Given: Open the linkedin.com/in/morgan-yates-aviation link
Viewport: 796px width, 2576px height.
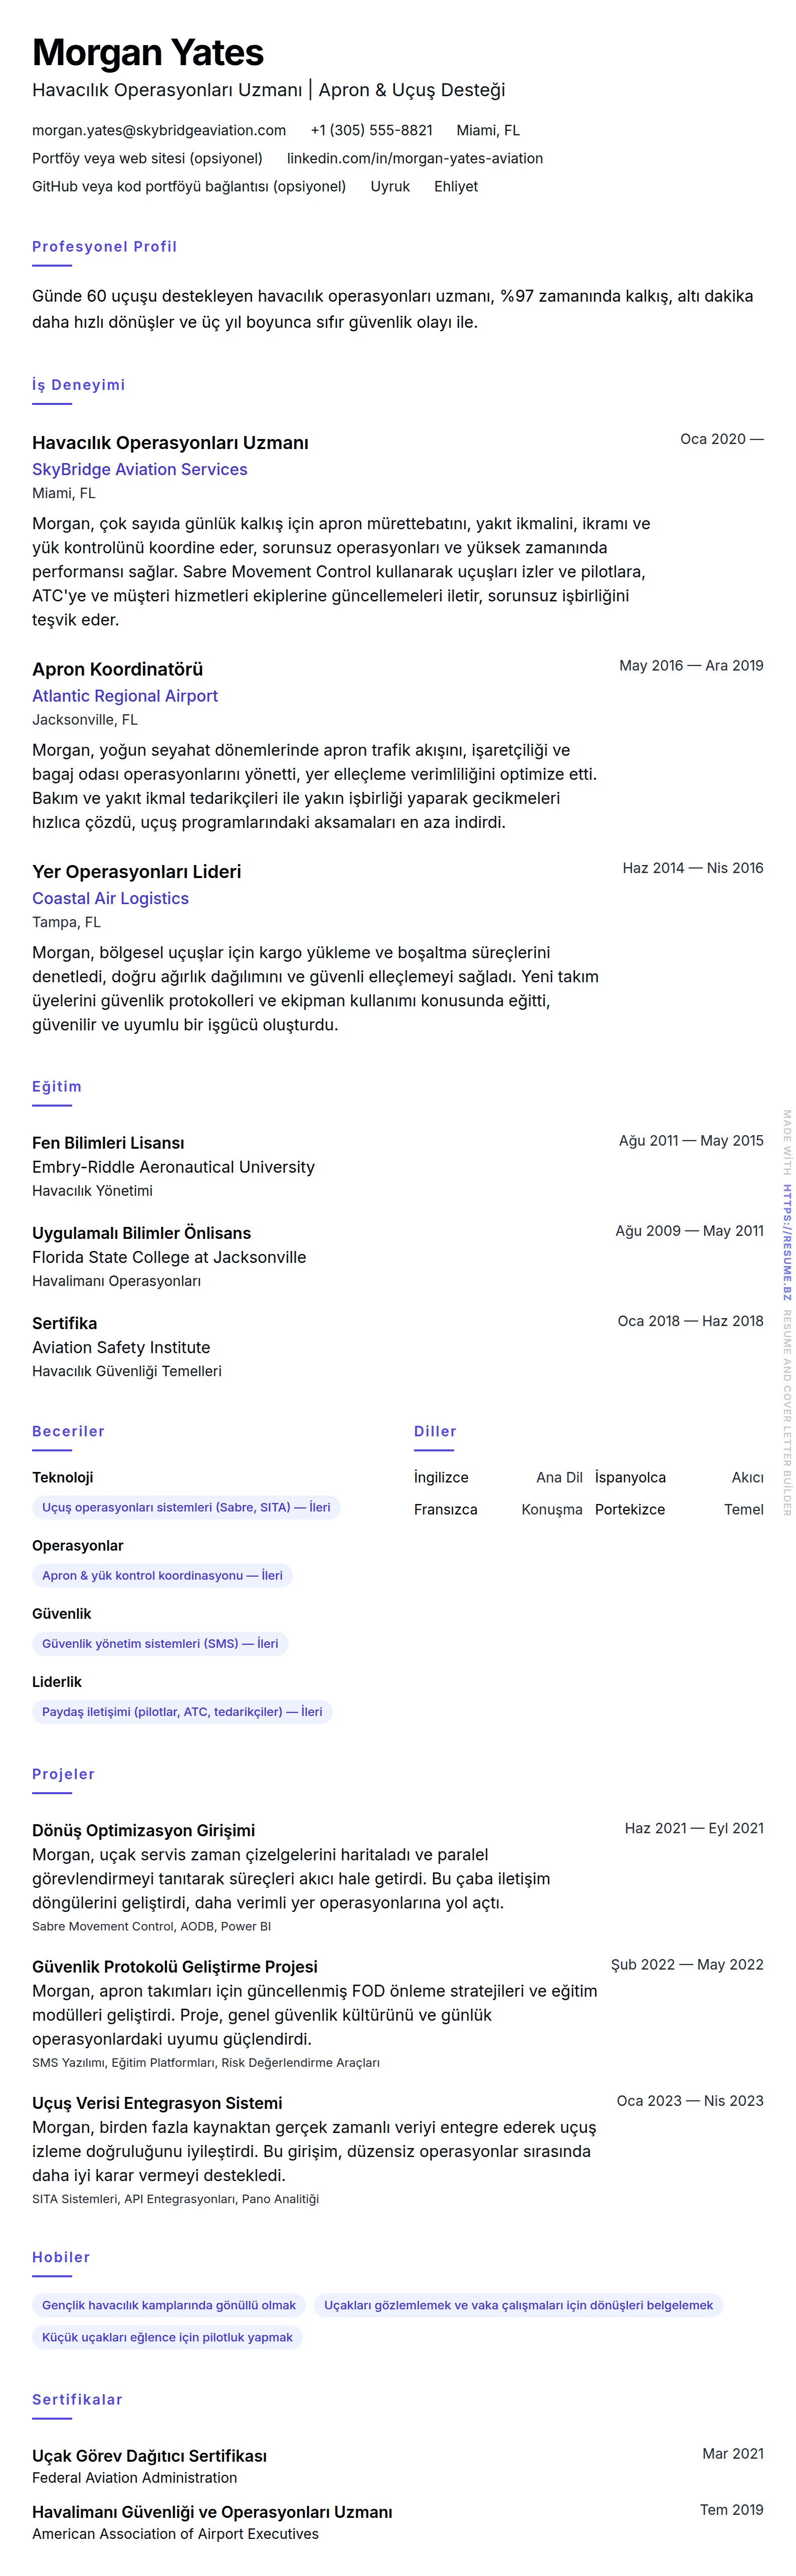Looking at the screenshot, I should [x=414, y=158].
